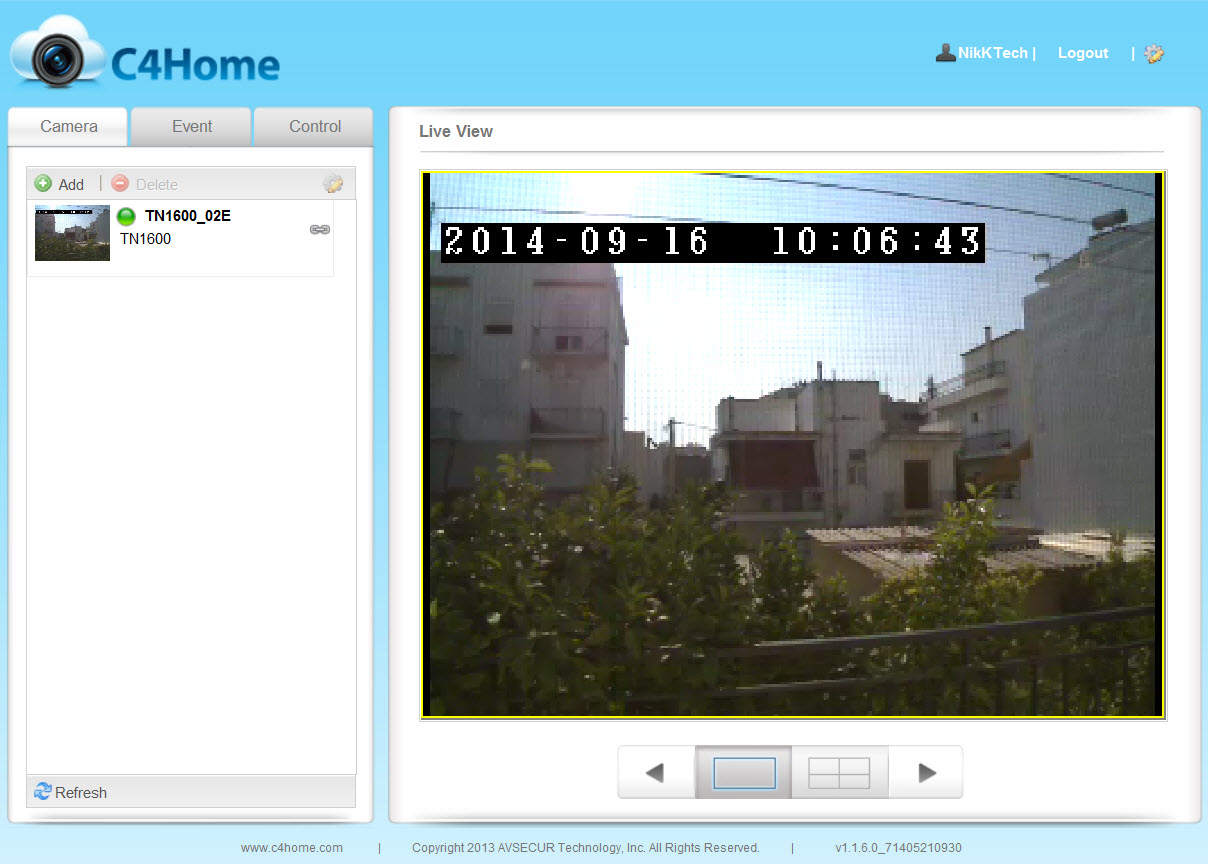Click the green online status indicator

pos(126,216)
